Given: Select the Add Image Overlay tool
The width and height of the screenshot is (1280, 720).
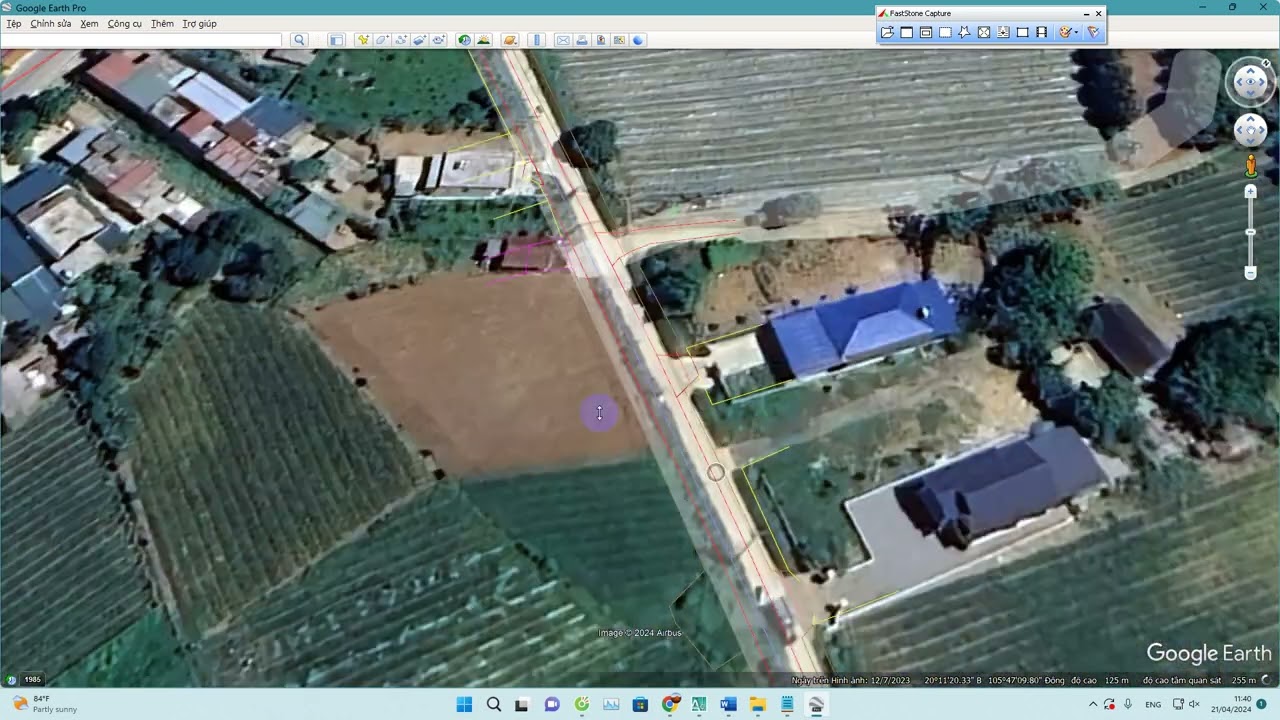Looking at the screenshot, I should pyautogui.click(x=420, y=40).
